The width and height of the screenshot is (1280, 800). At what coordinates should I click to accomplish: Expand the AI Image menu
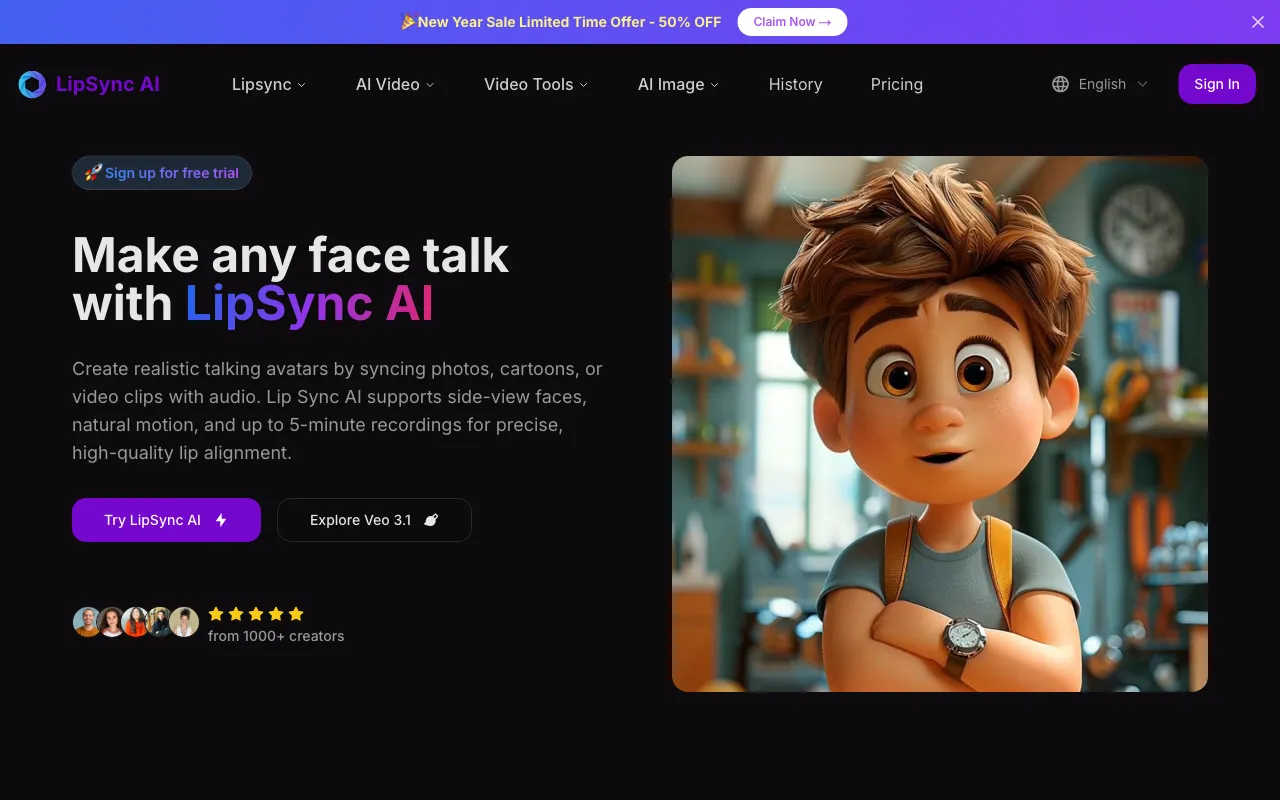[x=678, y=84]
